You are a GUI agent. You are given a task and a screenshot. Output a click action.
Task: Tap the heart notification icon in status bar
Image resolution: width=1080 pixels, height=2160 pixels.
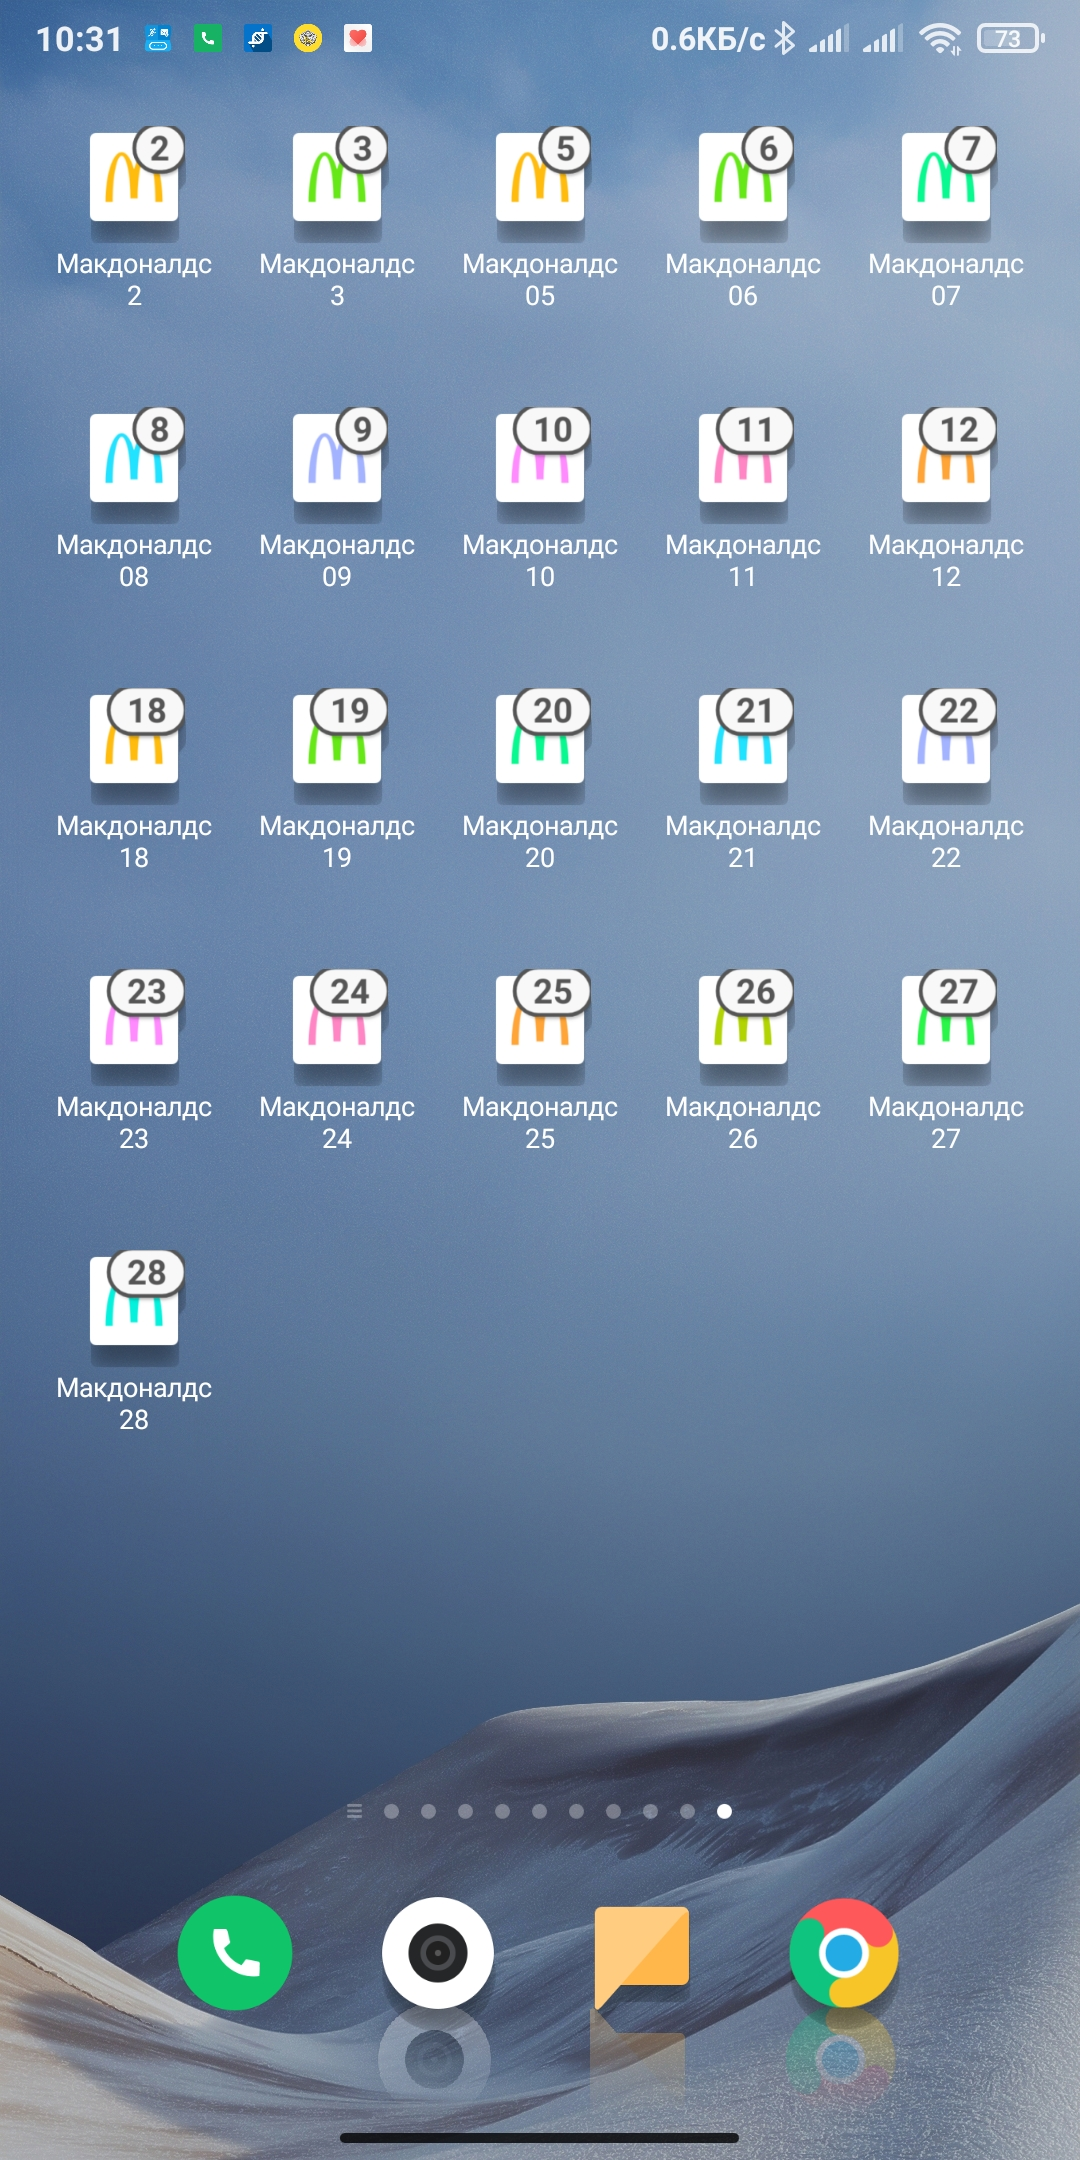[358, 39]
